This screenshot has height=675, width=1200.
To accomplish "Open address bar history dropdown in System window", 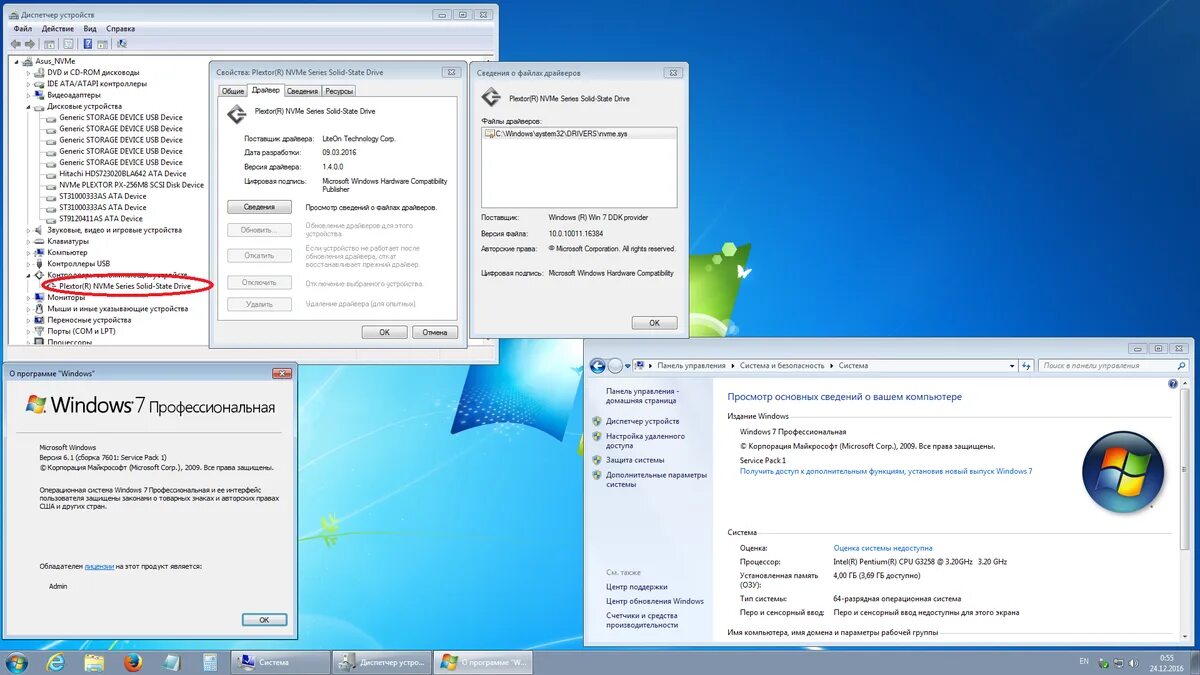I will point(1011,366).
